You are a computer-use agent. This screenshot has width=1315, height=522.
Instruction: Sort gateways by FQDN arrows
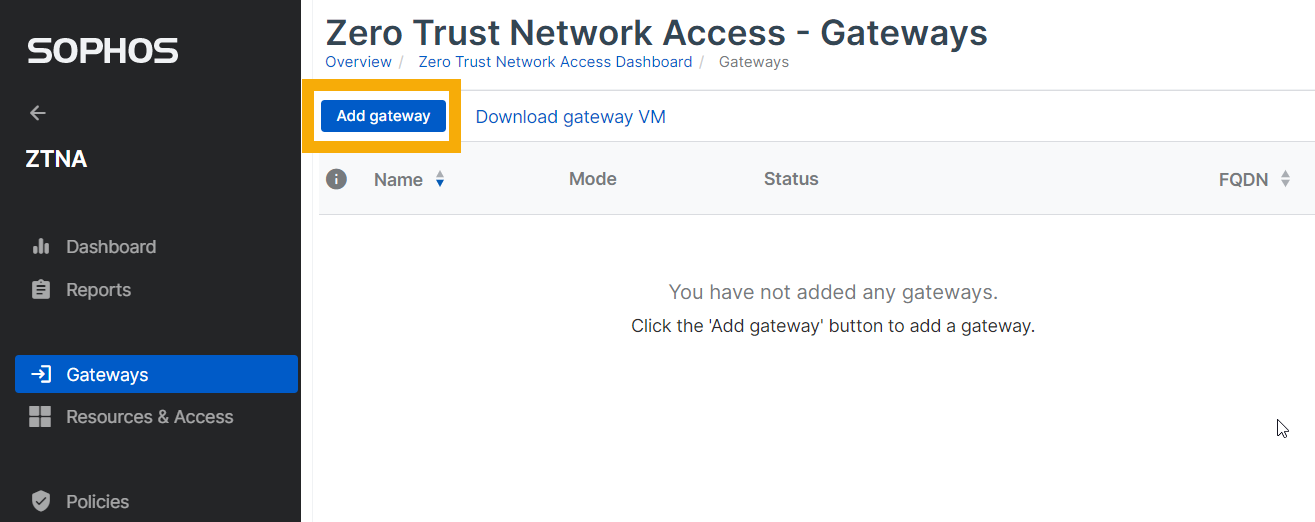point(1285,180)
